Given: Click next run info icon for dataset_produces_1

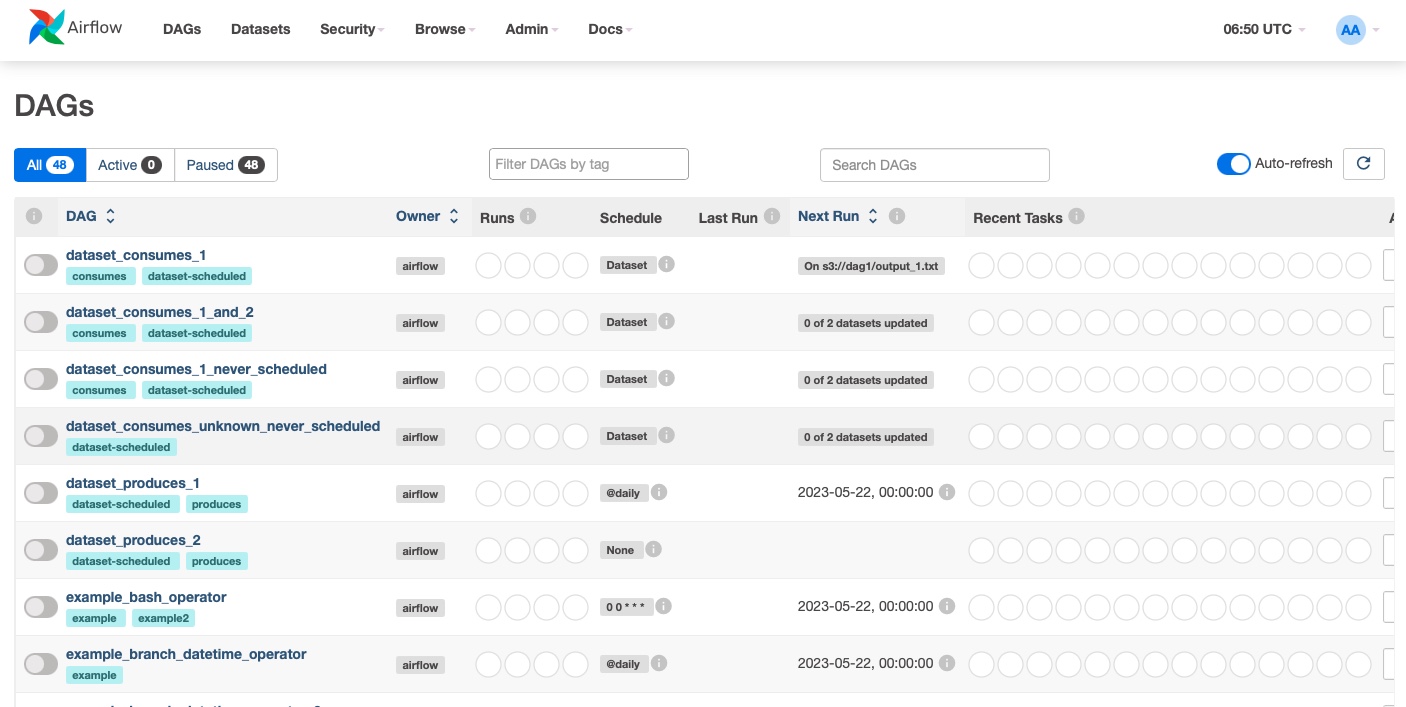Looking at the screenshot, I should (x=947, y=492).
